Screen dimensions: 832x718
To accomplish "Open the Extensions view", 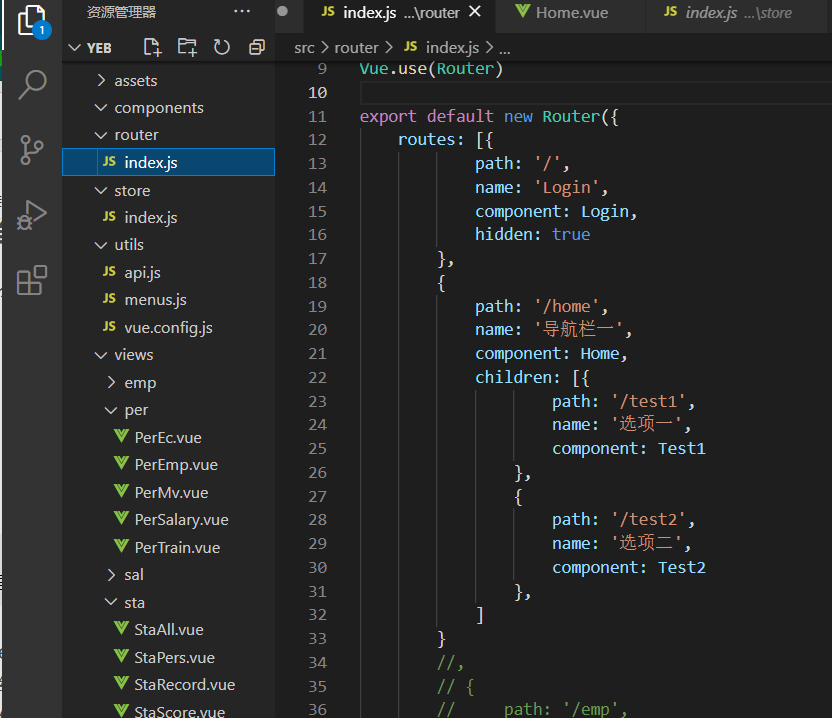I will [32, 280].
